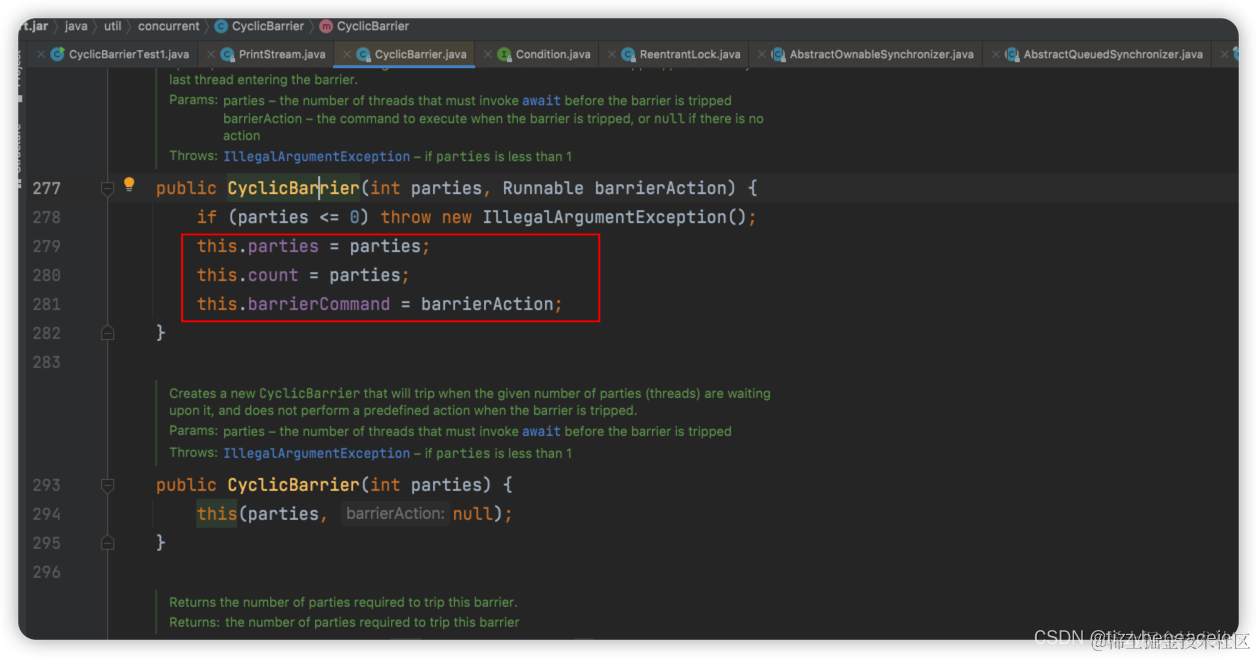Close the CyclicBarrierTest1.java tab
The width and height of the screenshot is (1257, 658).
tap(41, 55)
